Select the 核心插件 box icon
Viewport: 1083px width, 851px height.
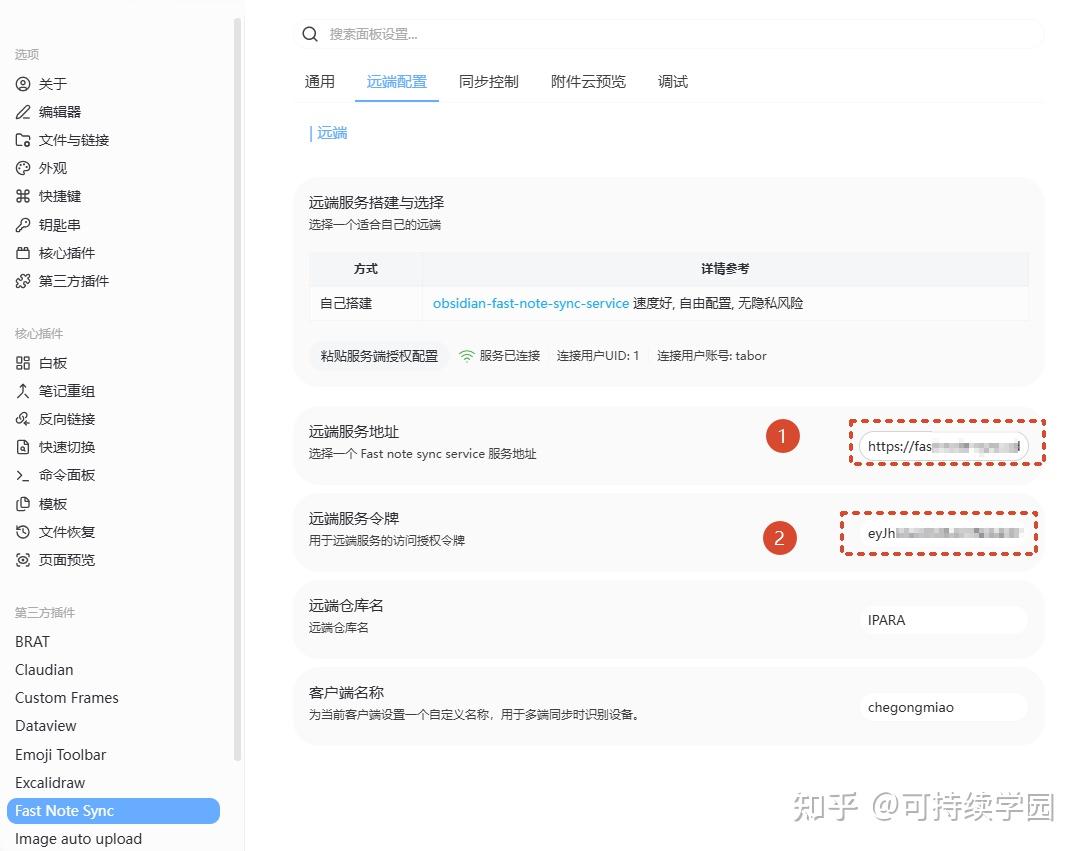tap(23, 253)
